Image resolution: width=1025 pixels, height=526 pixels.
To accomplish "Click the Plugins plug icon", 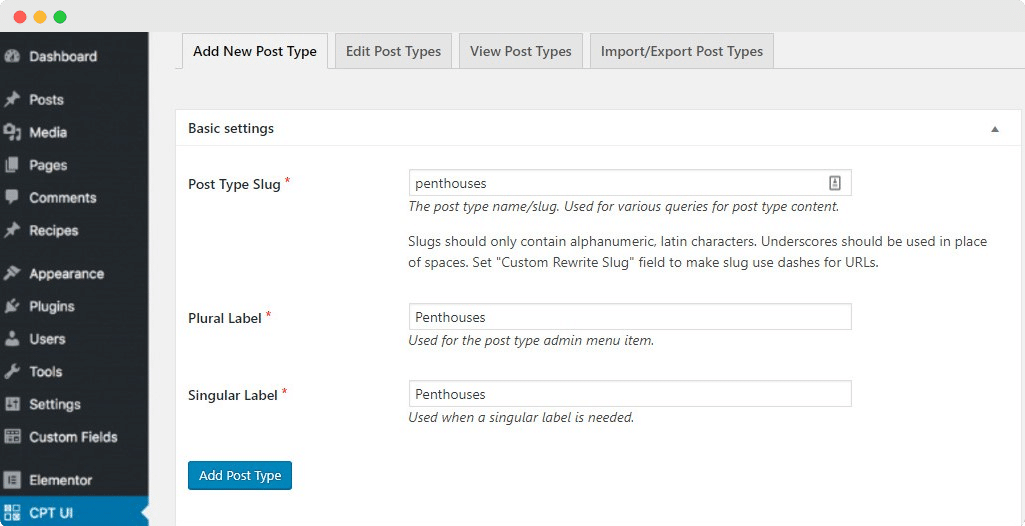I will [12, 306].
